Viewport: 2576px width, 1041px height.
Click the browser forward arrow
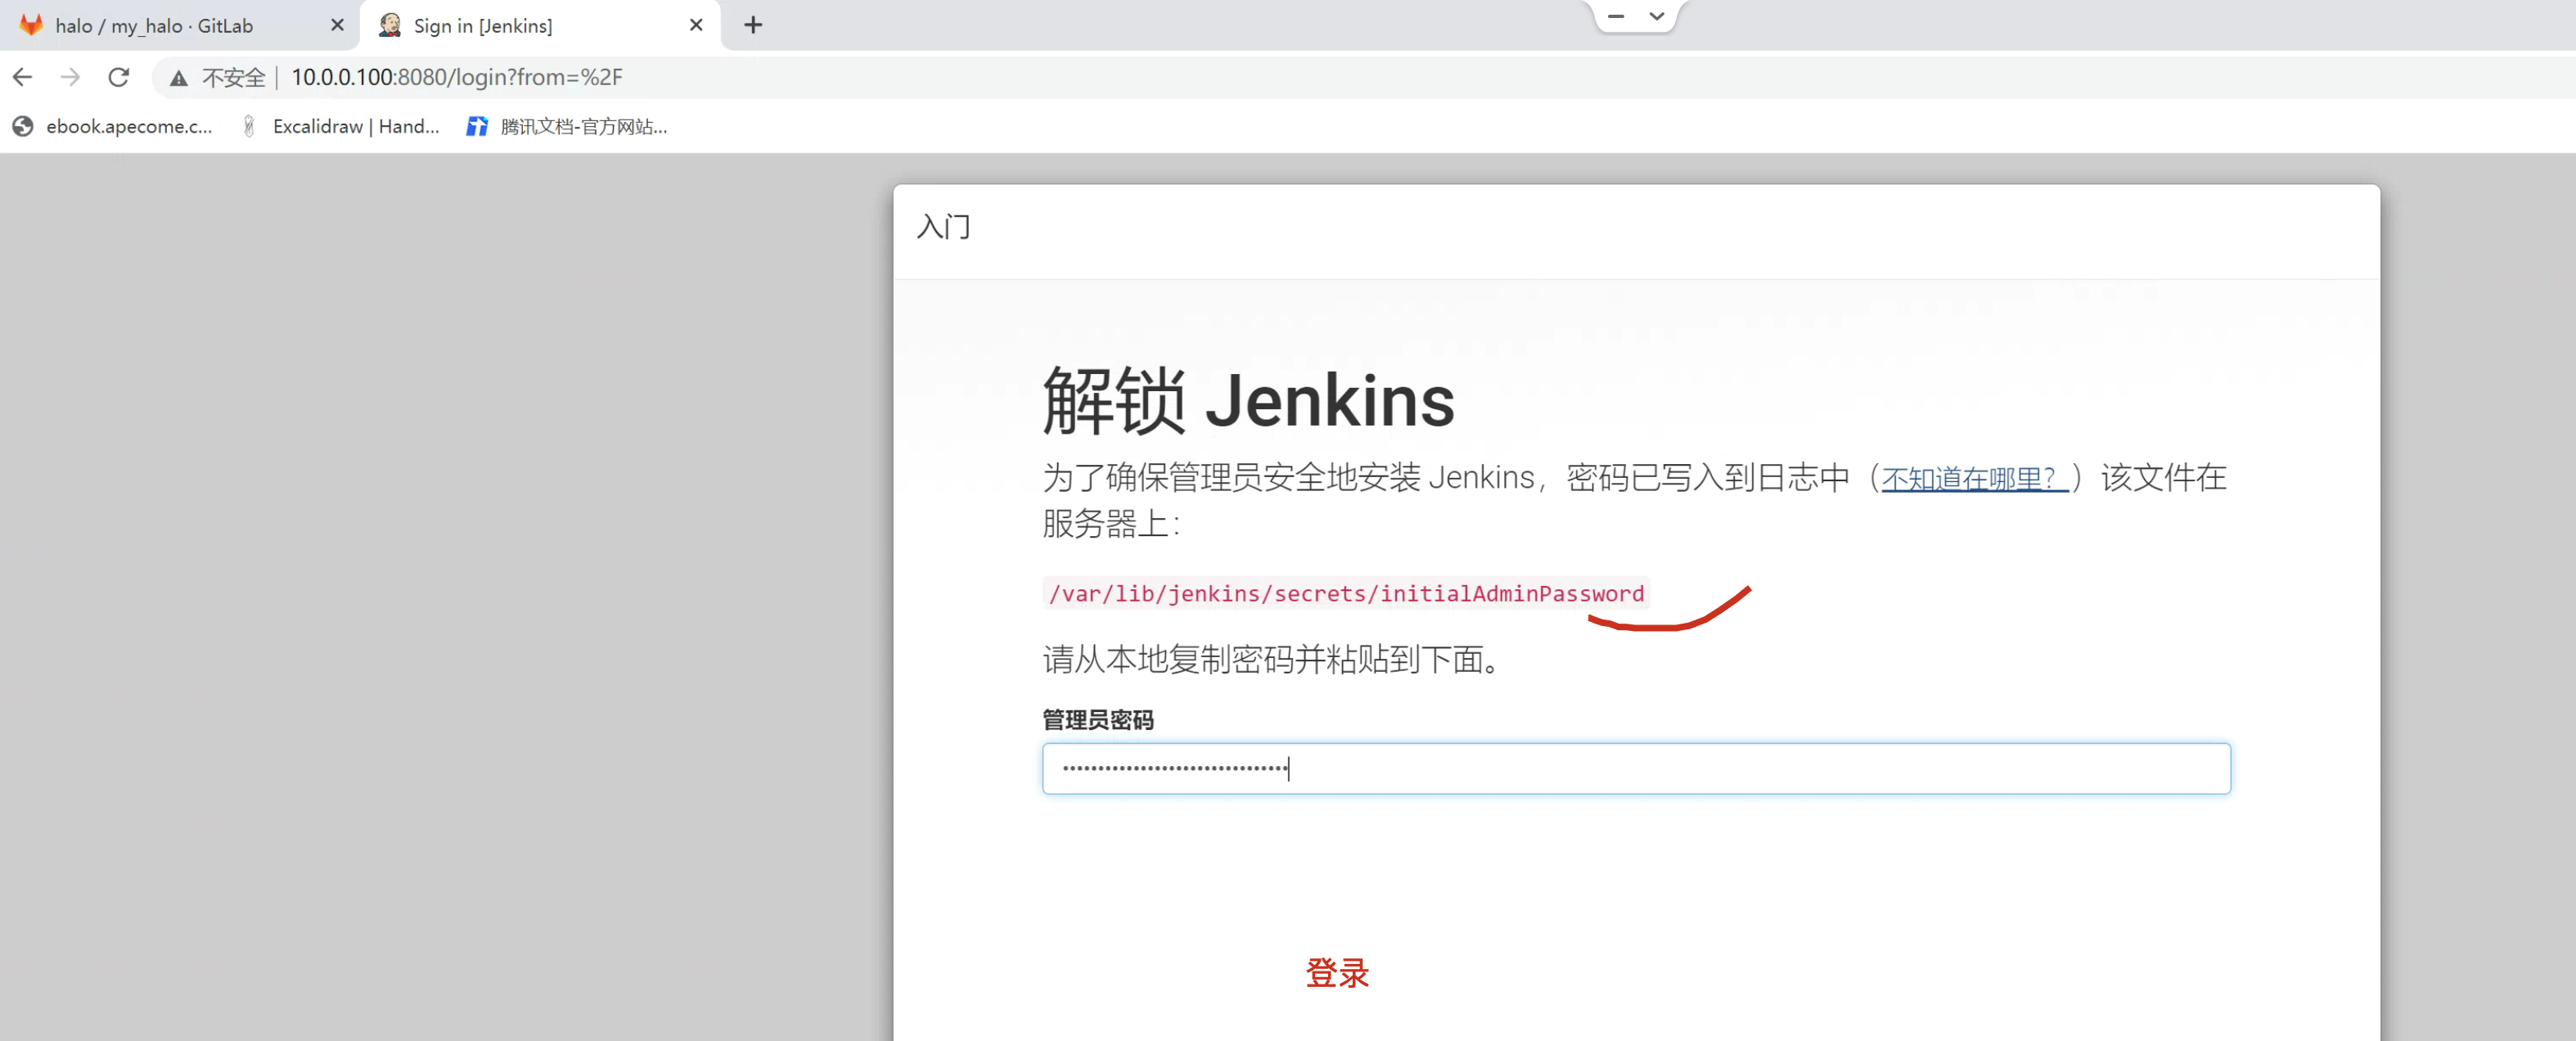[70, 77]
